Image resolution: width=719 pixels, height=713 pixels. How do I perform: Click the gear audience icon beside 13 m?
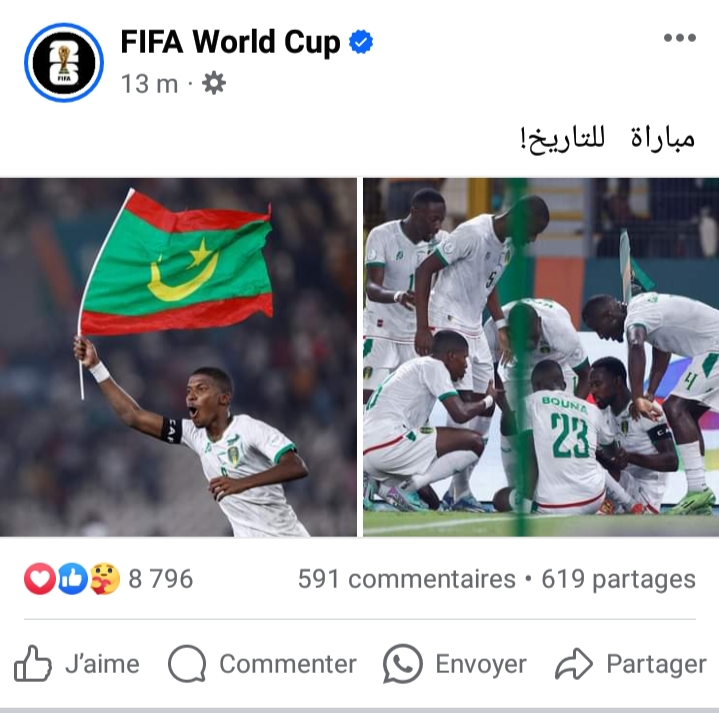pos(214,83)
